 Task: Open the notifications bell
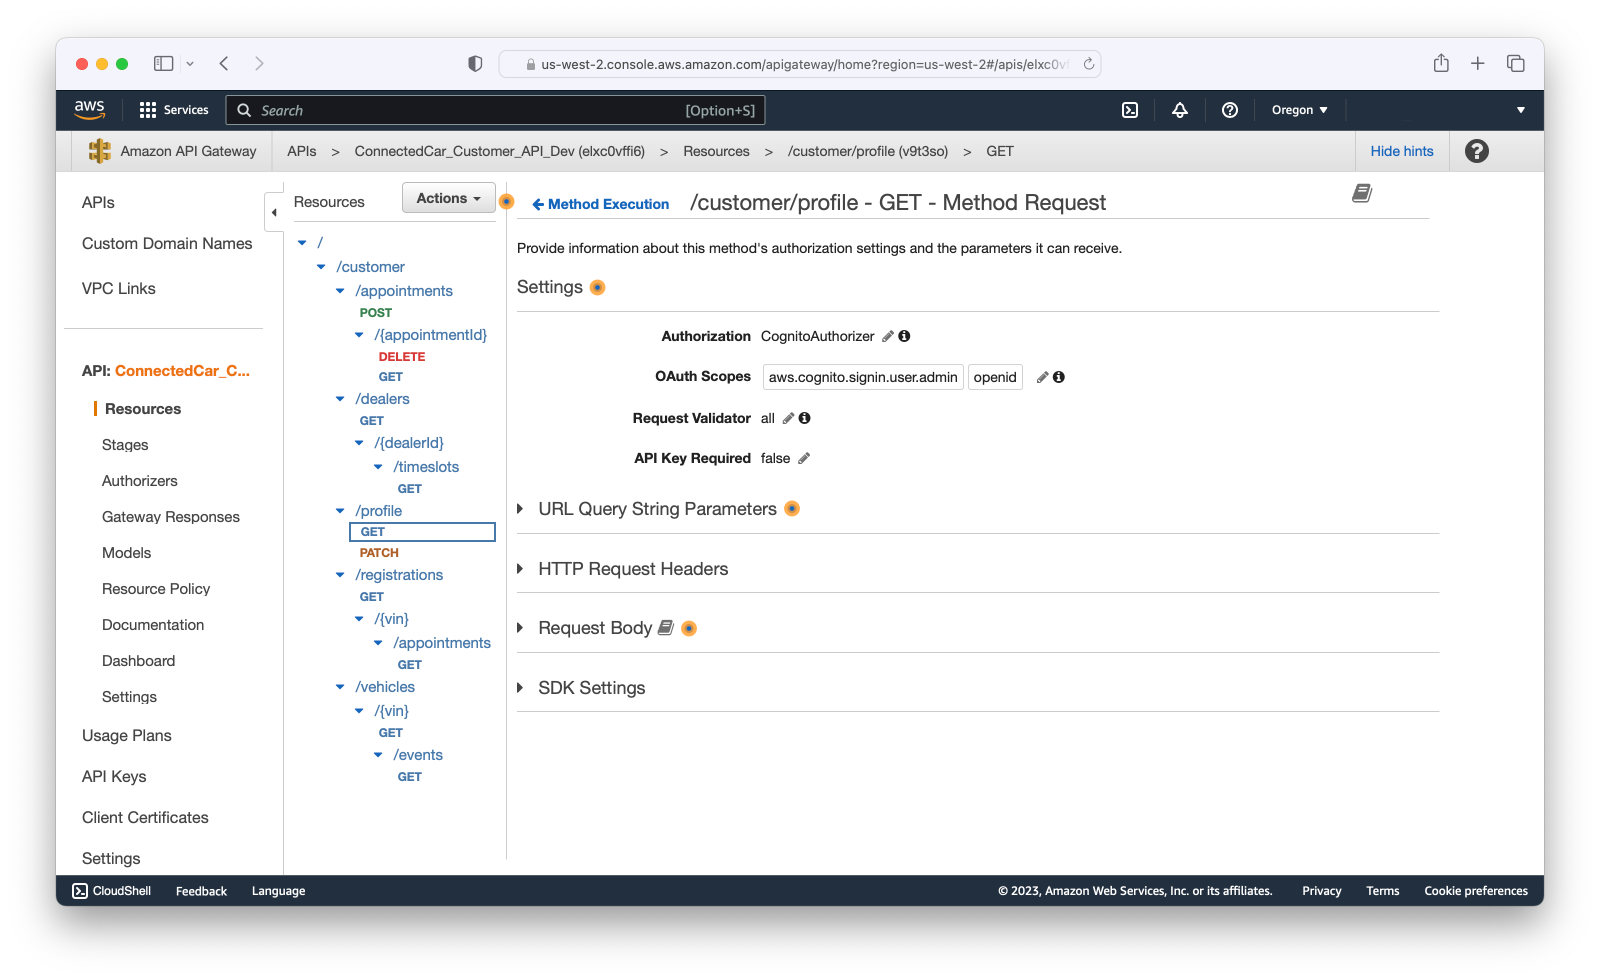[1180, 110]
